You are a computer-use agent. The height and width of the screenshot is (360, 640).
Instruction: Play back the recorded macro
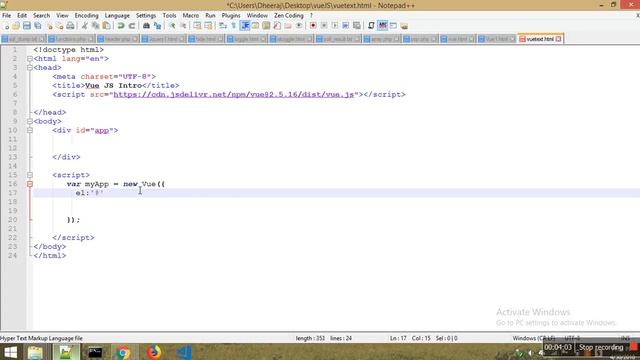tap(335, 26)
